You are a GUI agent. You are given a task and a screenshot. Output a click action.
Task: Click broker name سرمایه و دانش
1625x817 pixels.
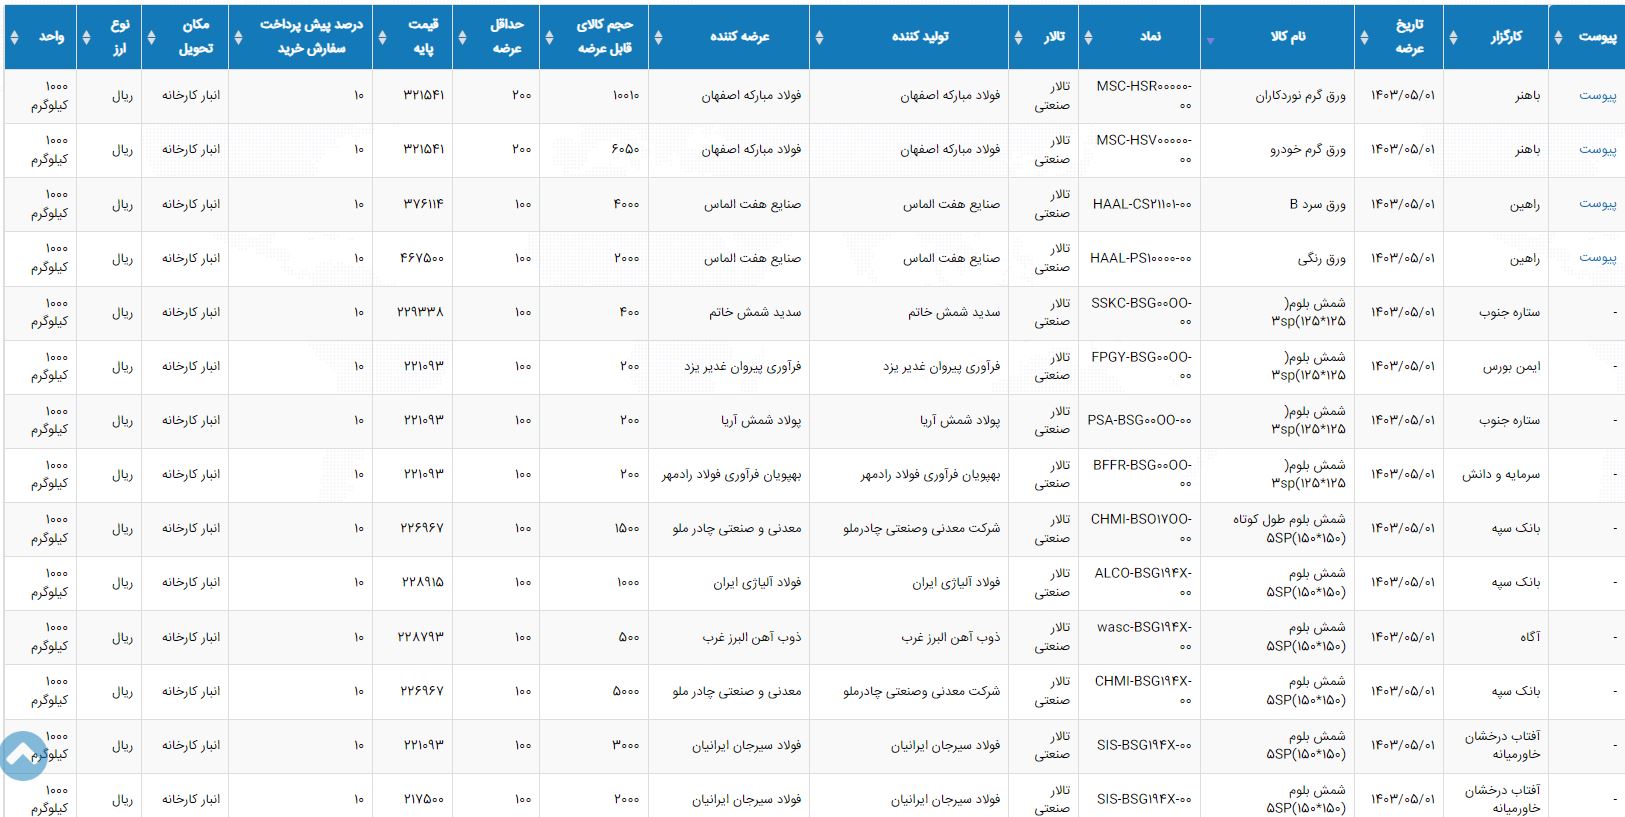[x=1501, y=474]
